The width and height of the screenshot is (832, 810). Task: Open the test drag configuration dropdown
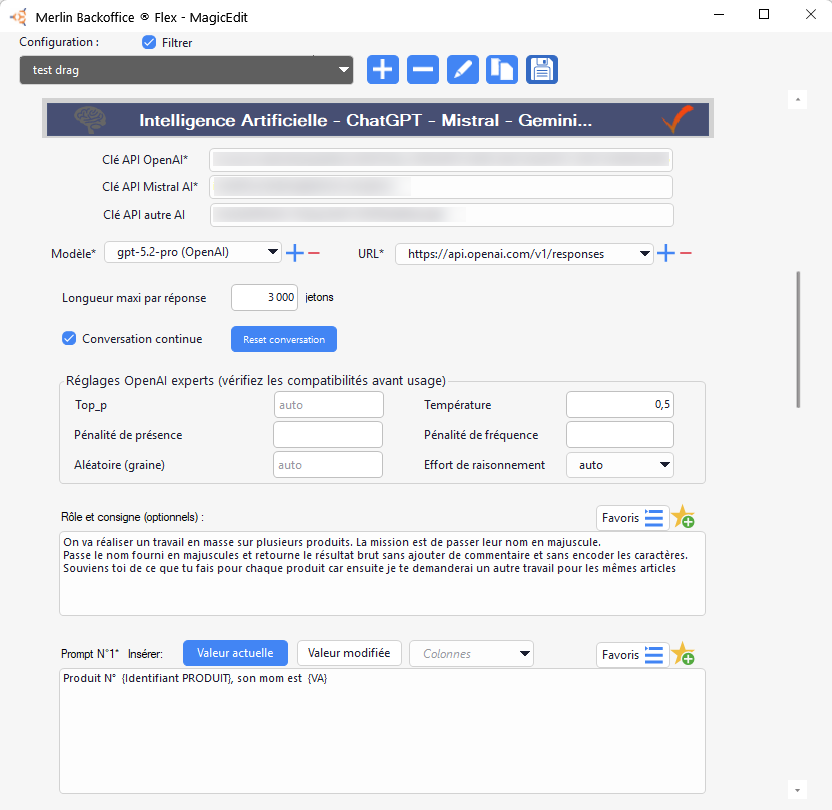click(x=186, y=70)
